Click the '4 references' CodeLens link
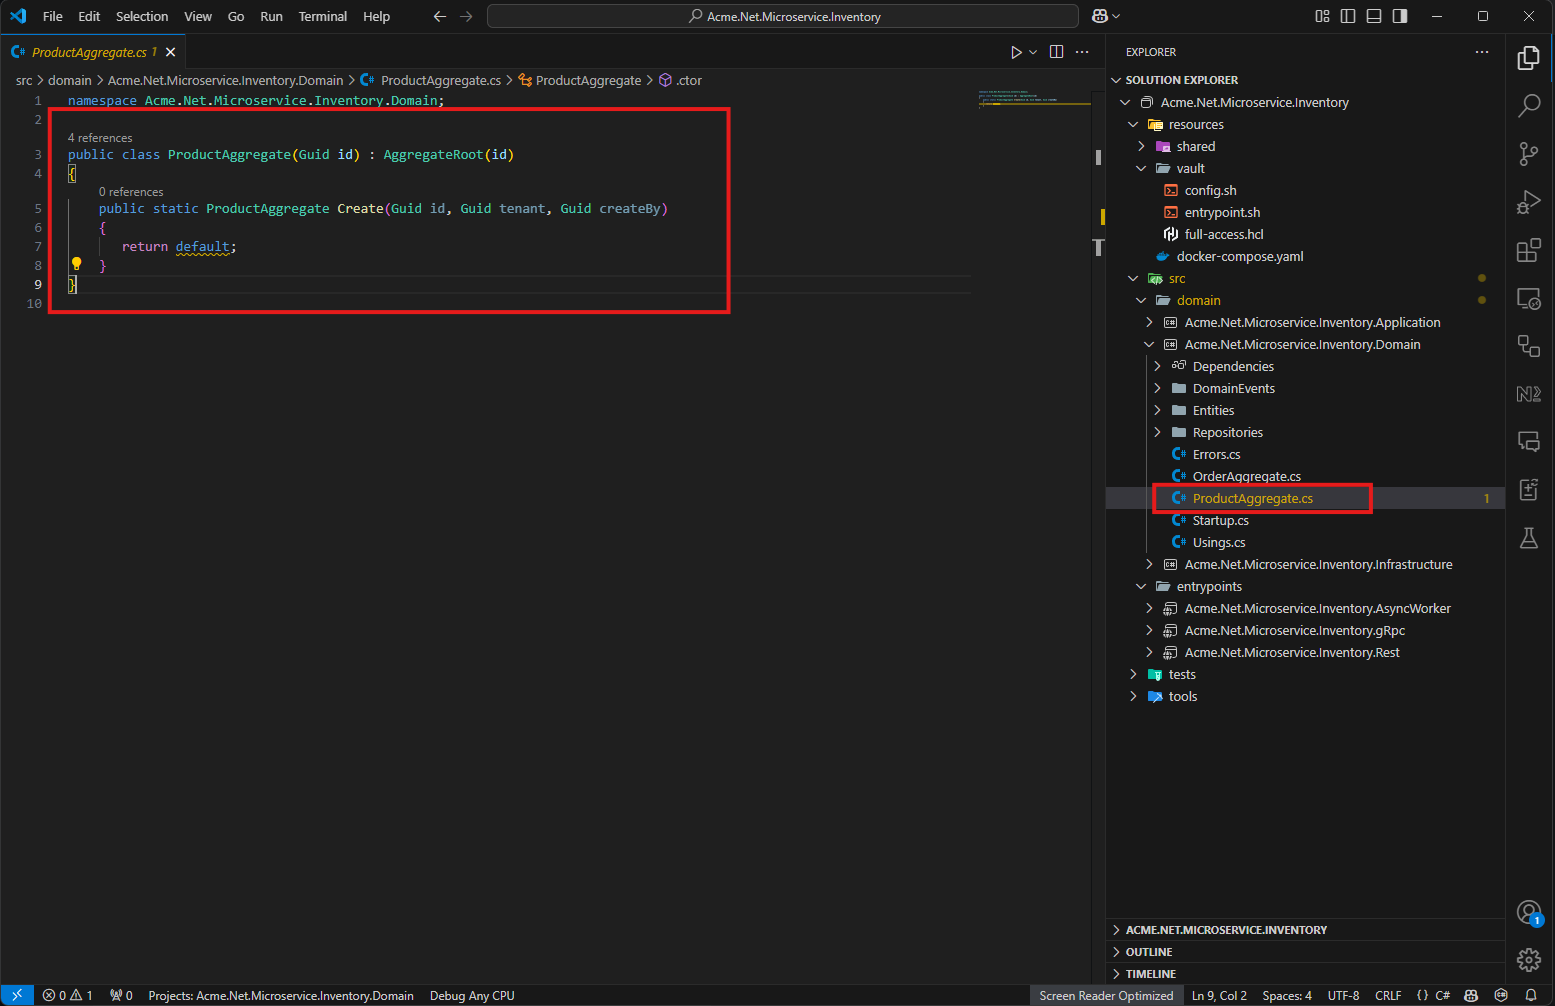The width and height of the screenshot is (1555, 1006). (100, 138)
